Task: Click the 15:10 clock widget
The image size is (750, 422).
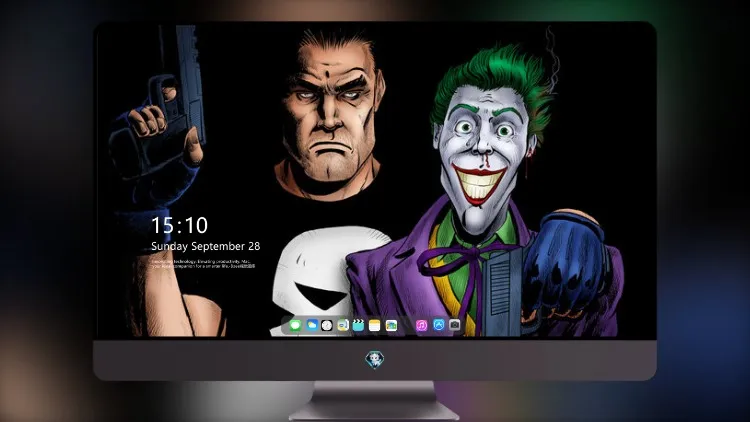Action: (x=179, y=225)
